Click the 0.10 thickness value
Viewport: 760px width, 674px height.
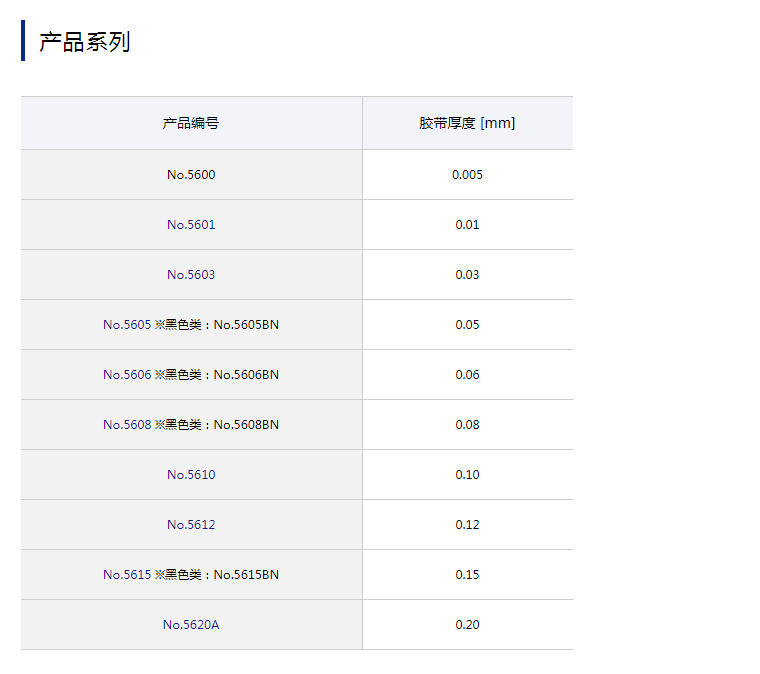pyautogui.click(x=467, y=475)
